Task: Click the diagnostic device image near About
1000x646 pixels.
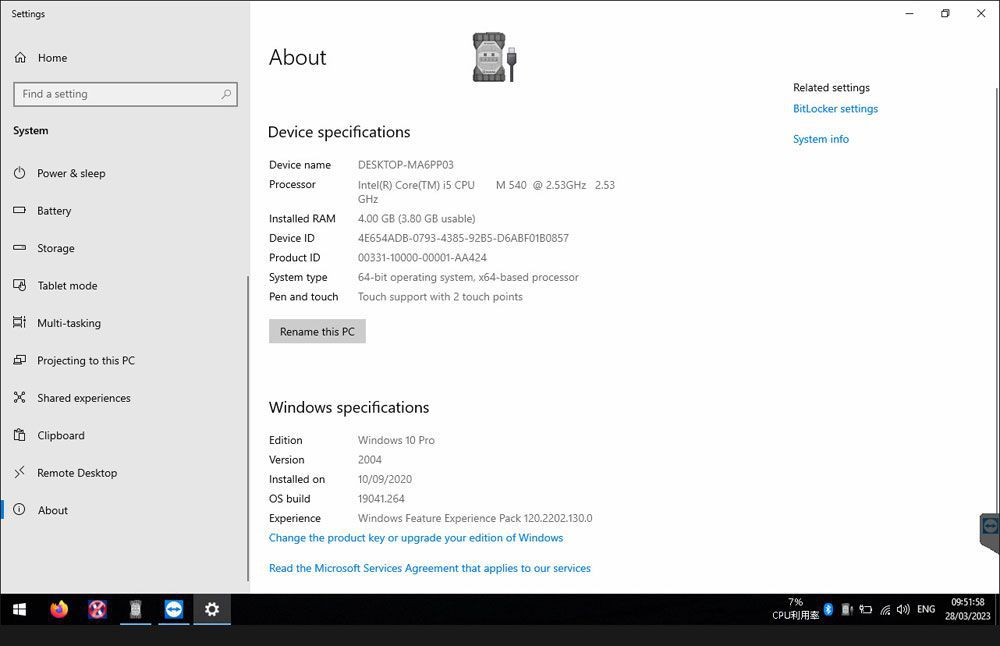Action: 494,57
